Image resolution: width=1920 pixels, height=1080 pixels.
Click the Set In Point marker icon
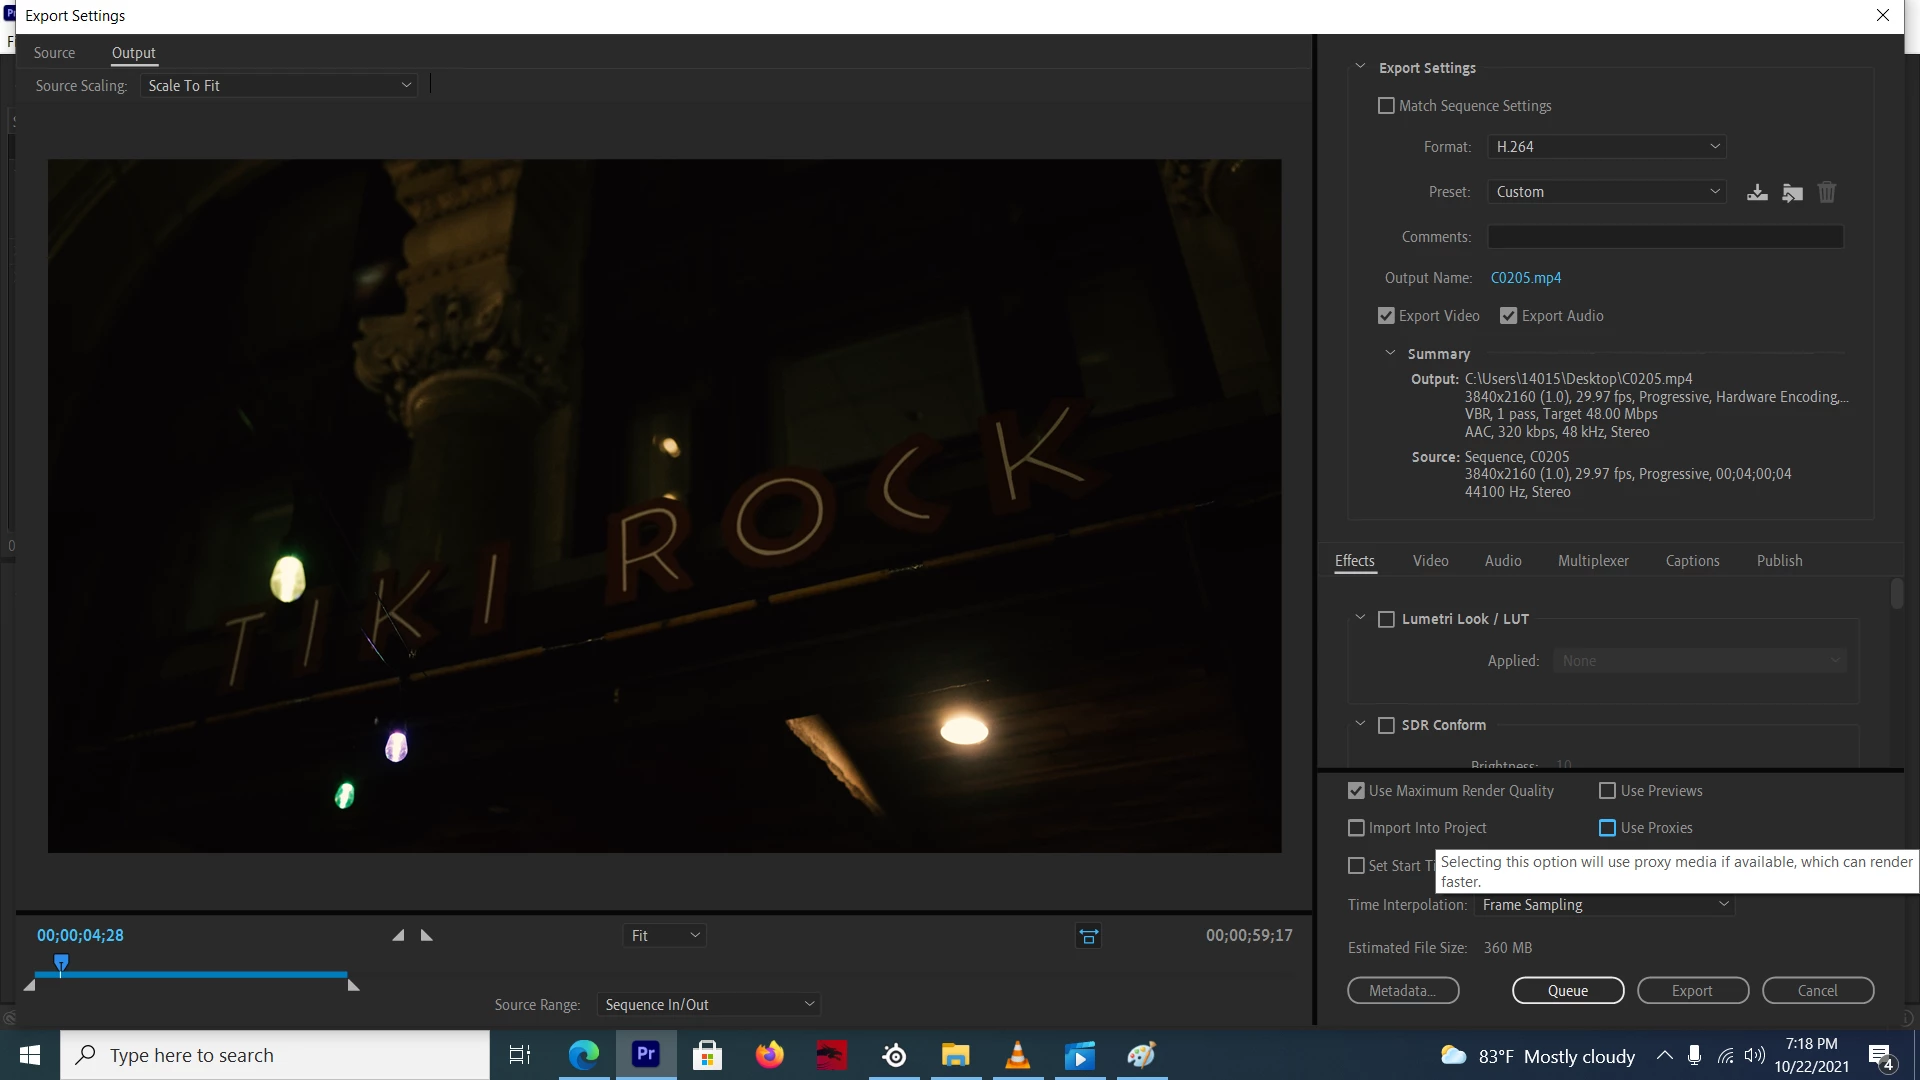(398, 935)
